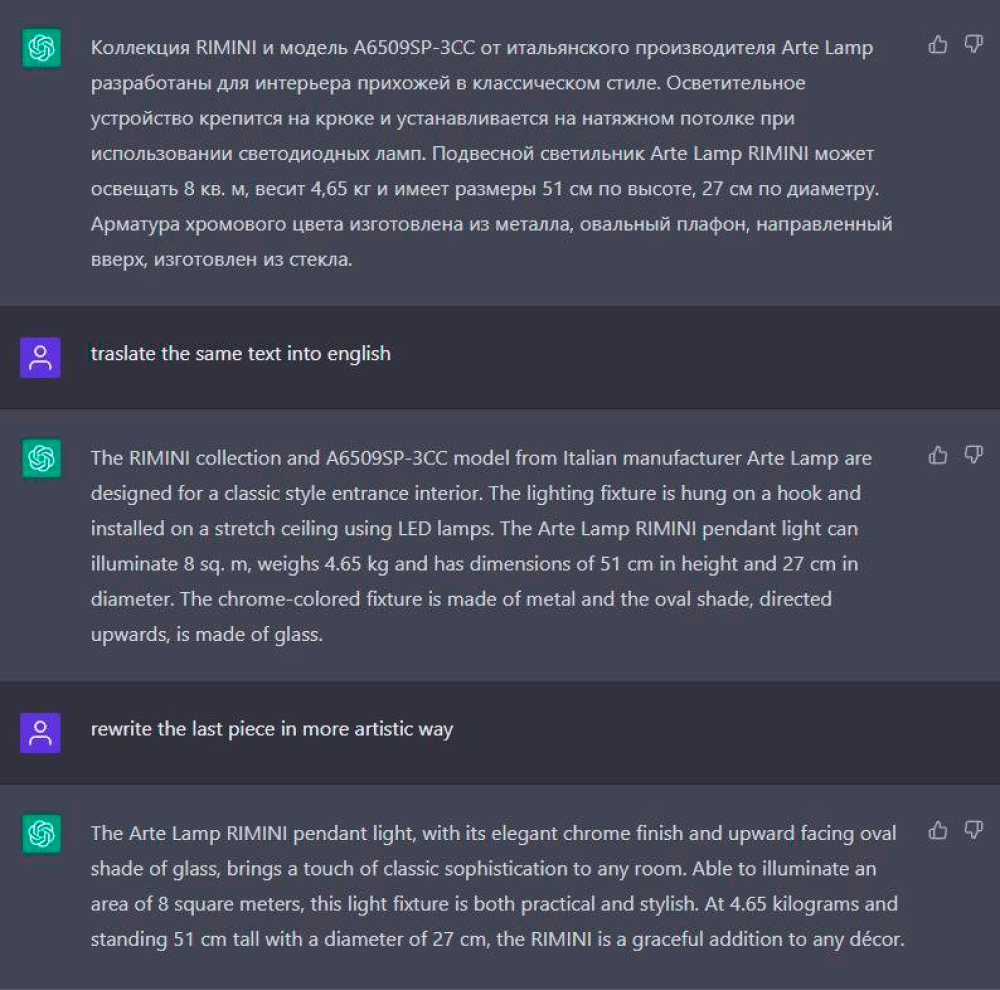Click ChatGPT logo beside the English translation

(x=41, y=458)
